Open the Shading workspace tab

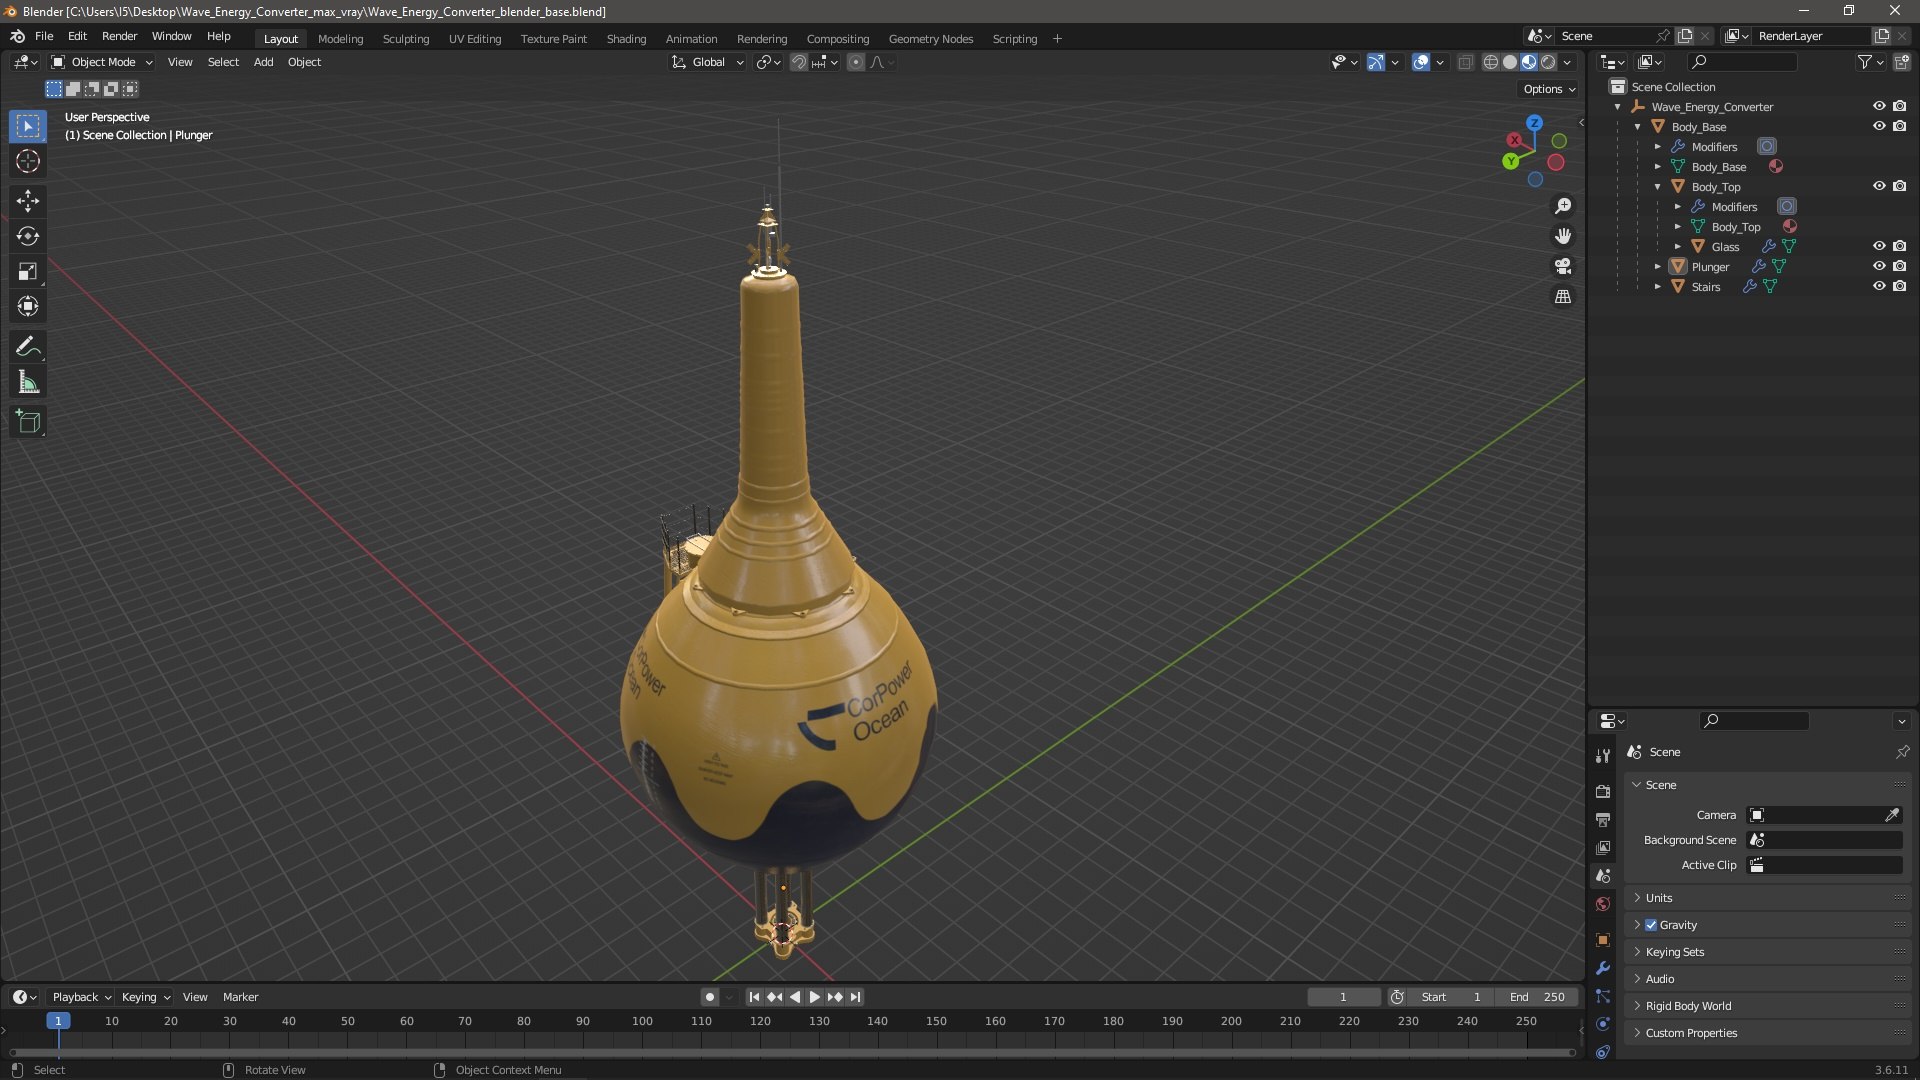coord(626,39)
